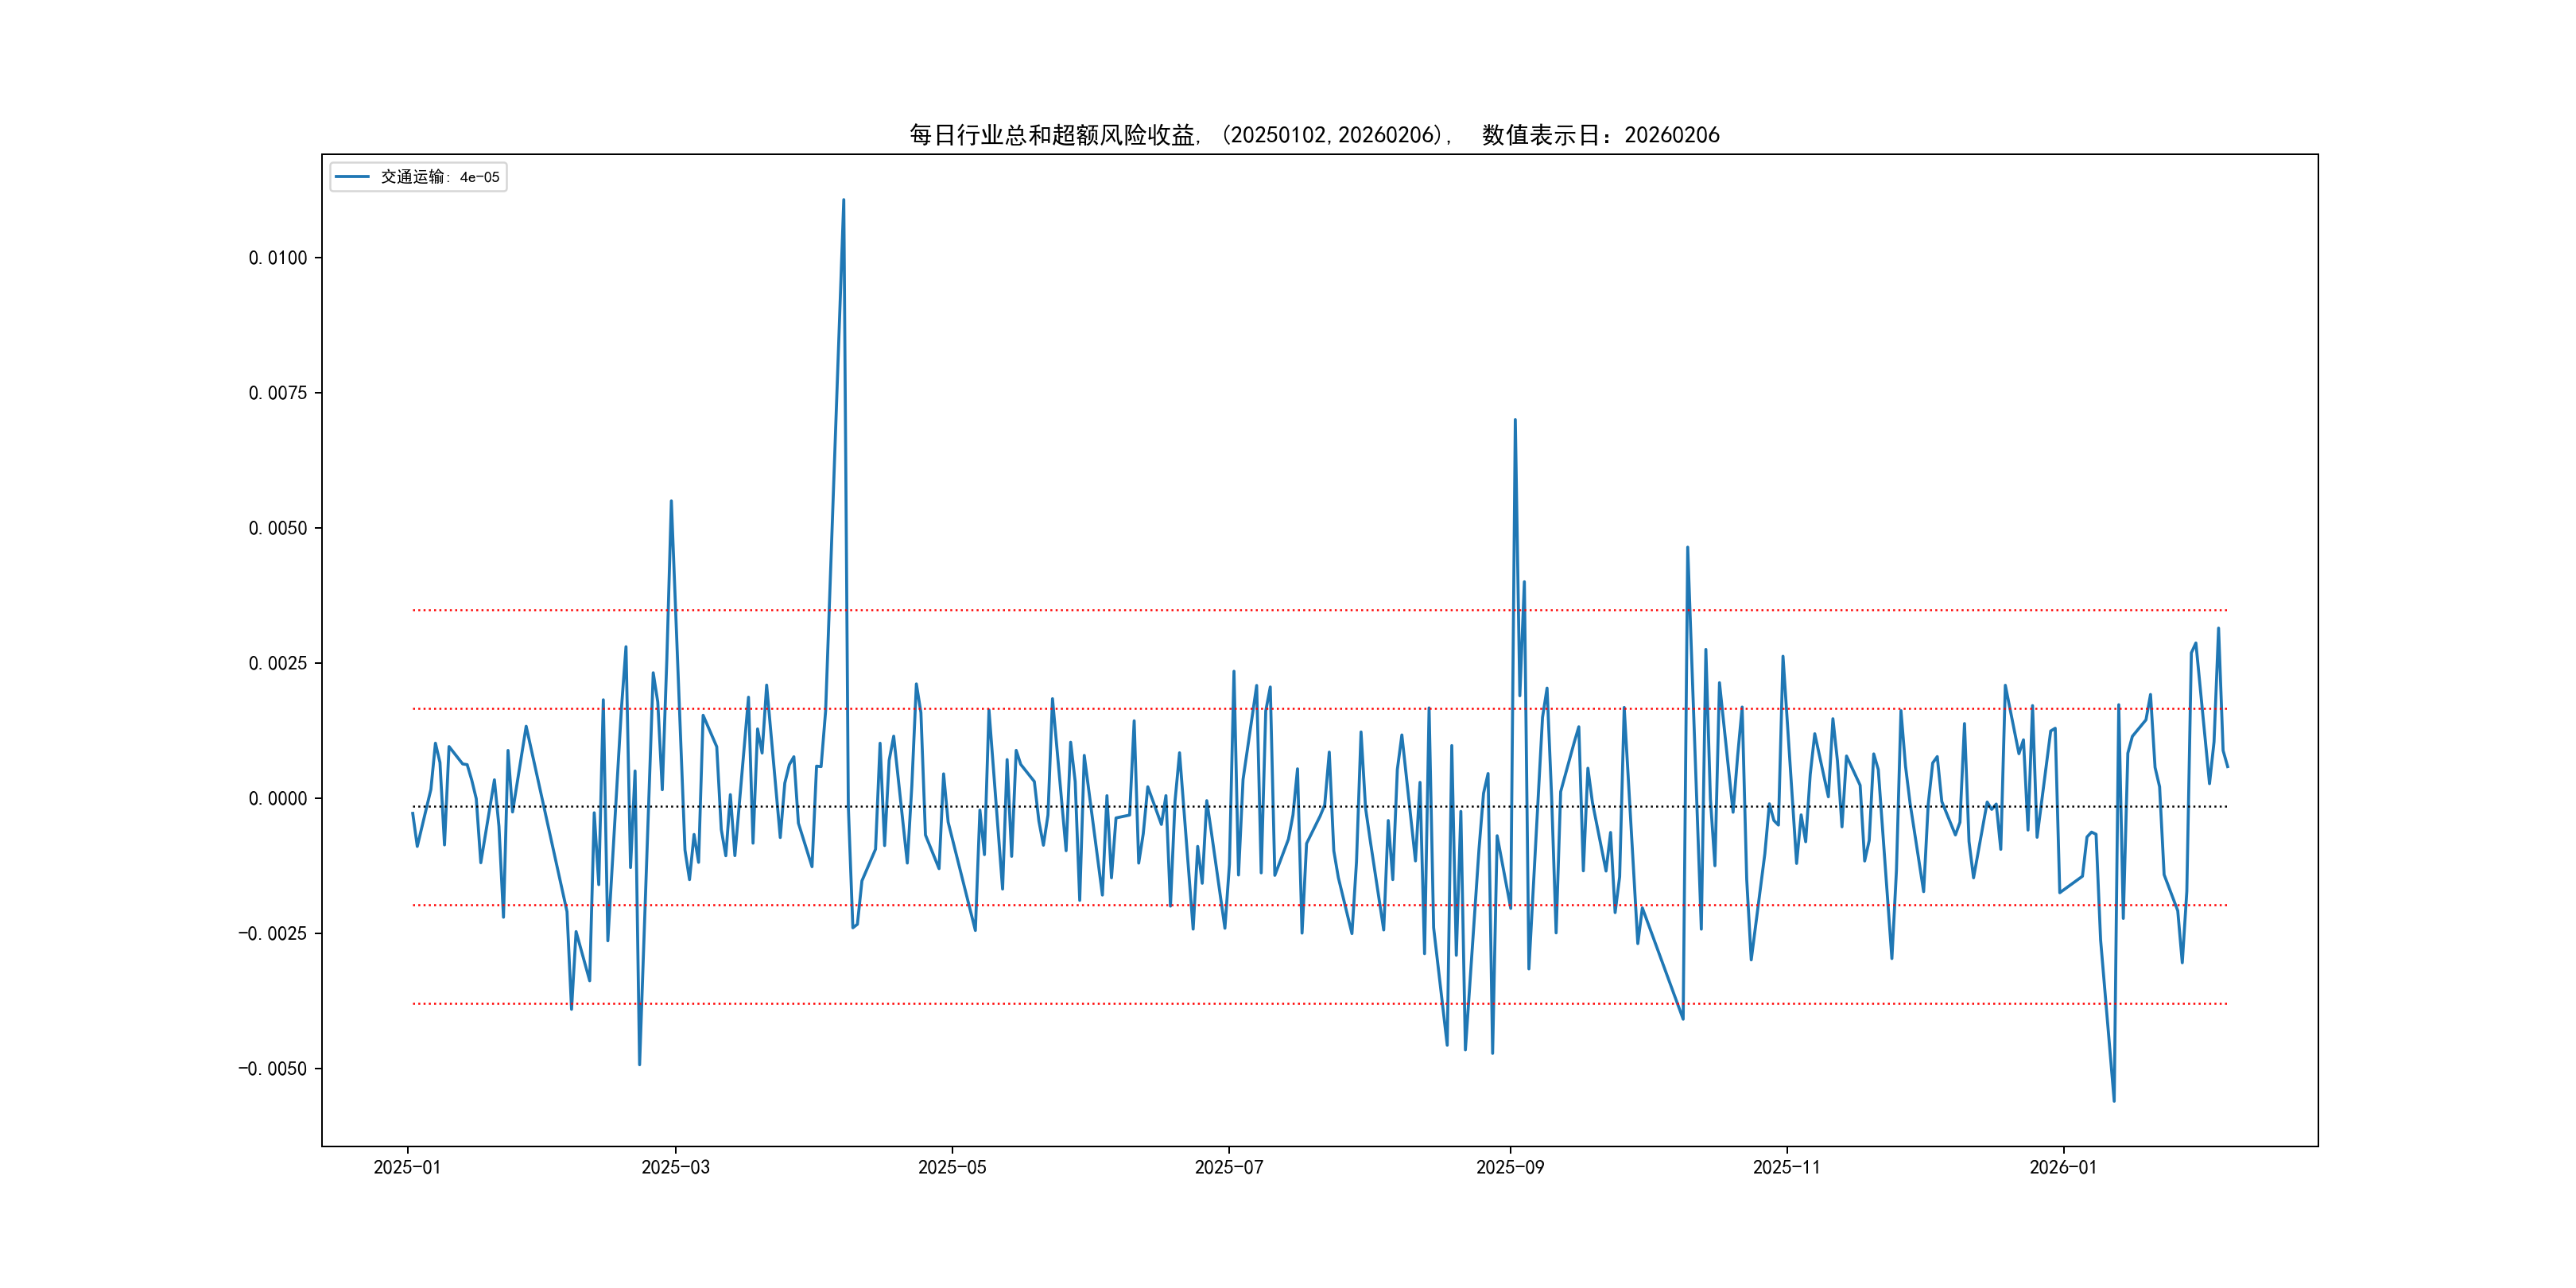
Task: Select the 2025-01 x-axis tick label
Action: click(x=407, y=1167)
